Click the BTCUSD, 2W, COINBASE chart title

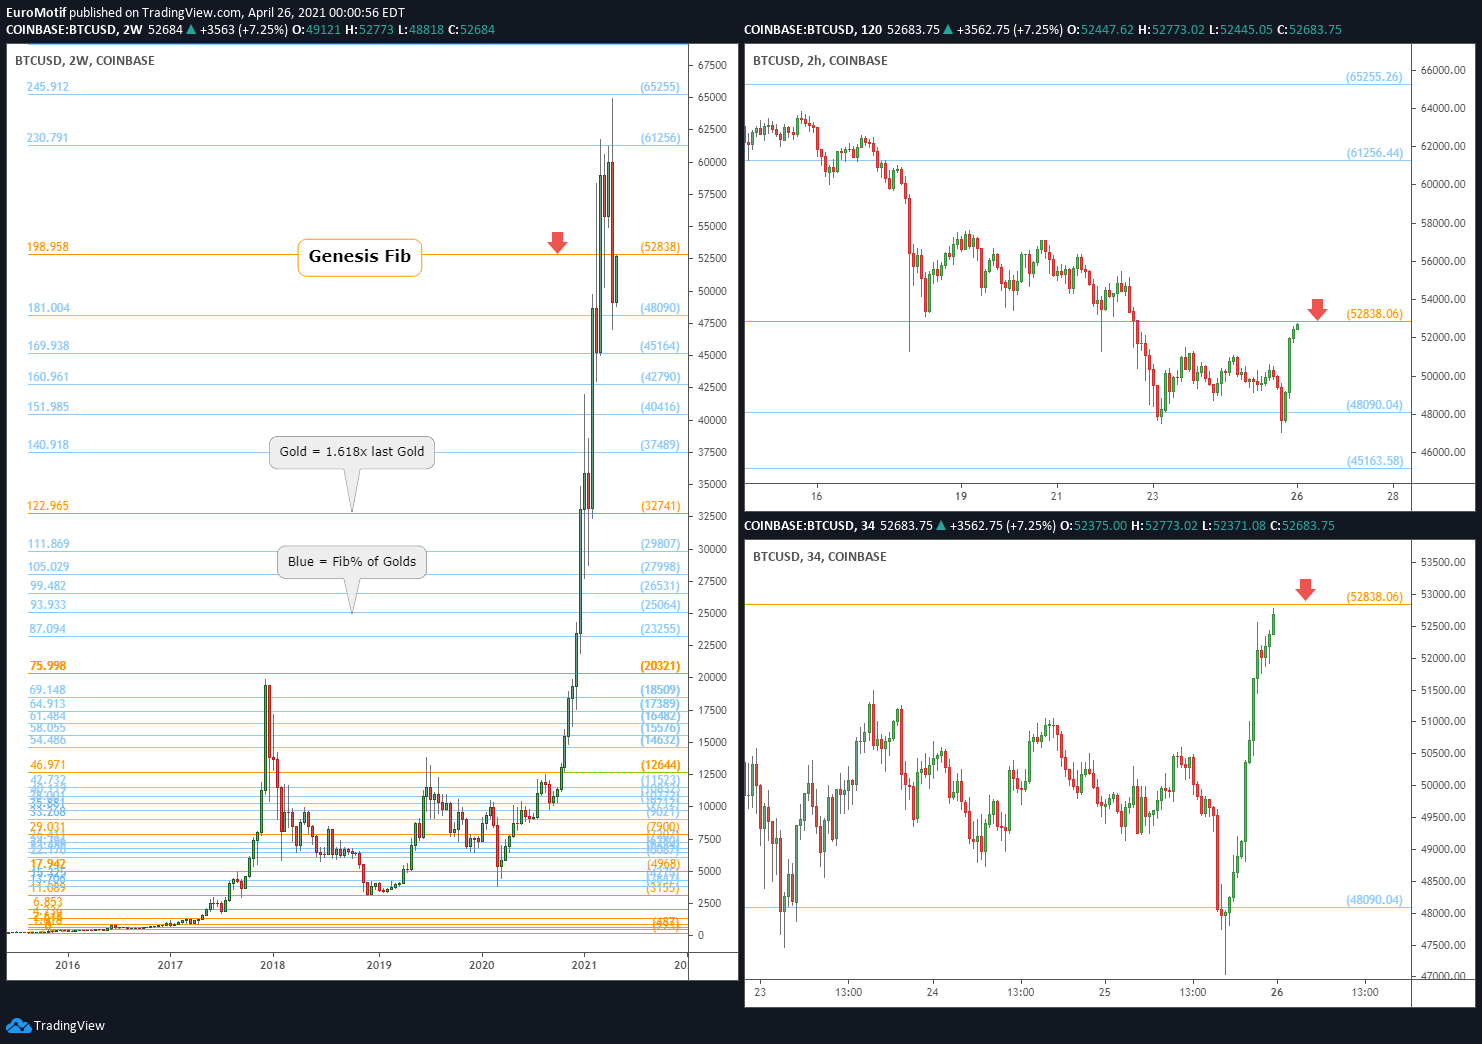pos(85,61)
